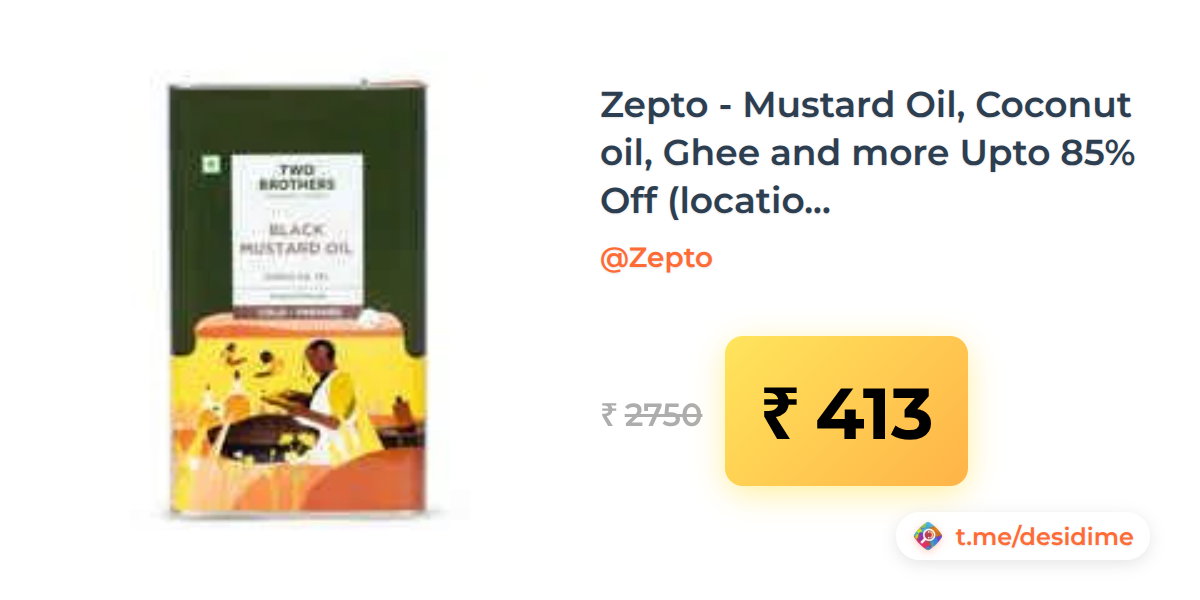
Task: Click the rupee symbol in yellow price badge
Action: point(782,412)
